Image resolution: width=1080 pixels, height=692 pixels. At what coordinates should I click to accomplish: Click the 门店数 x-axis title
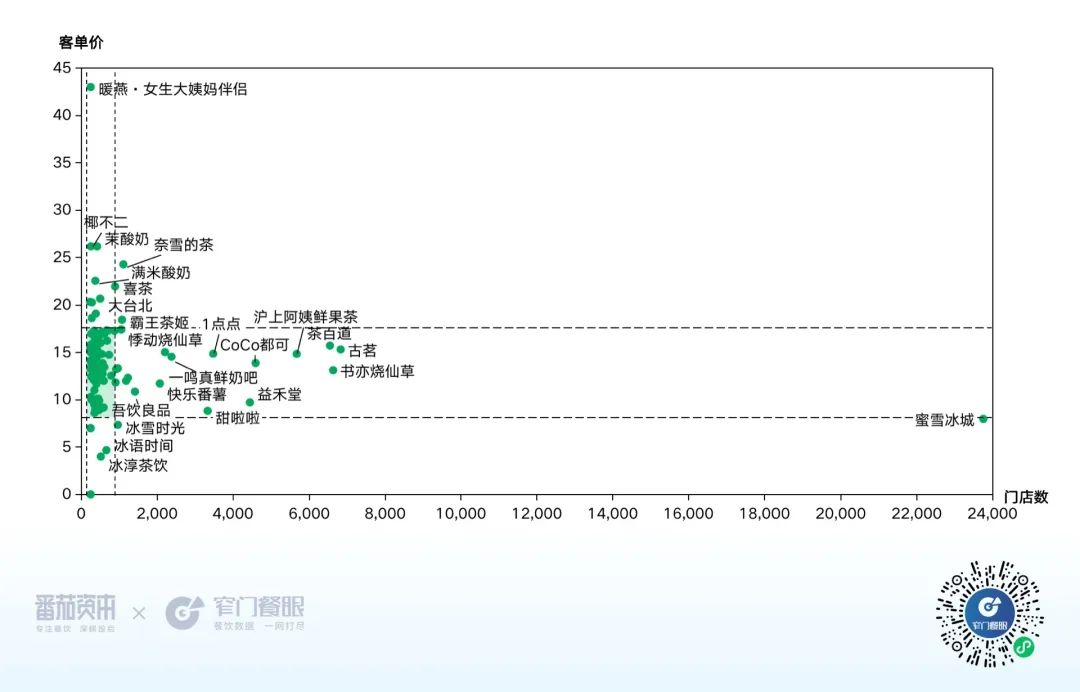coord(1026,497)
